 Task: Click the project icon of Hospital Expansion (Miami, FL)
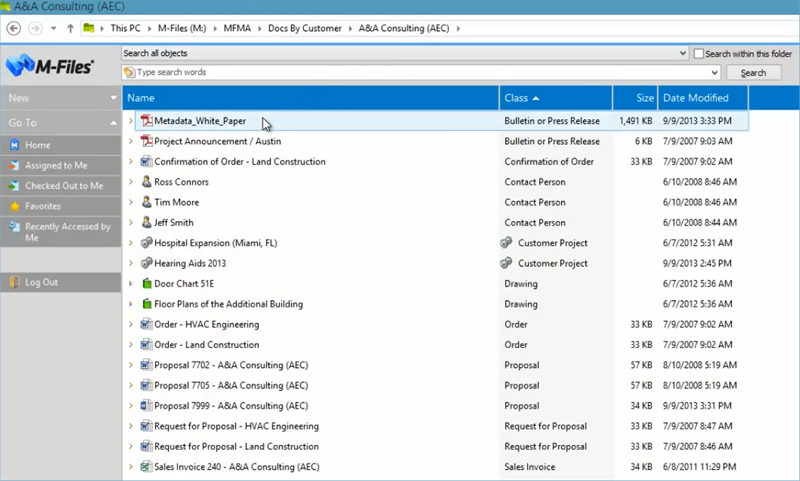coord(146,243)
